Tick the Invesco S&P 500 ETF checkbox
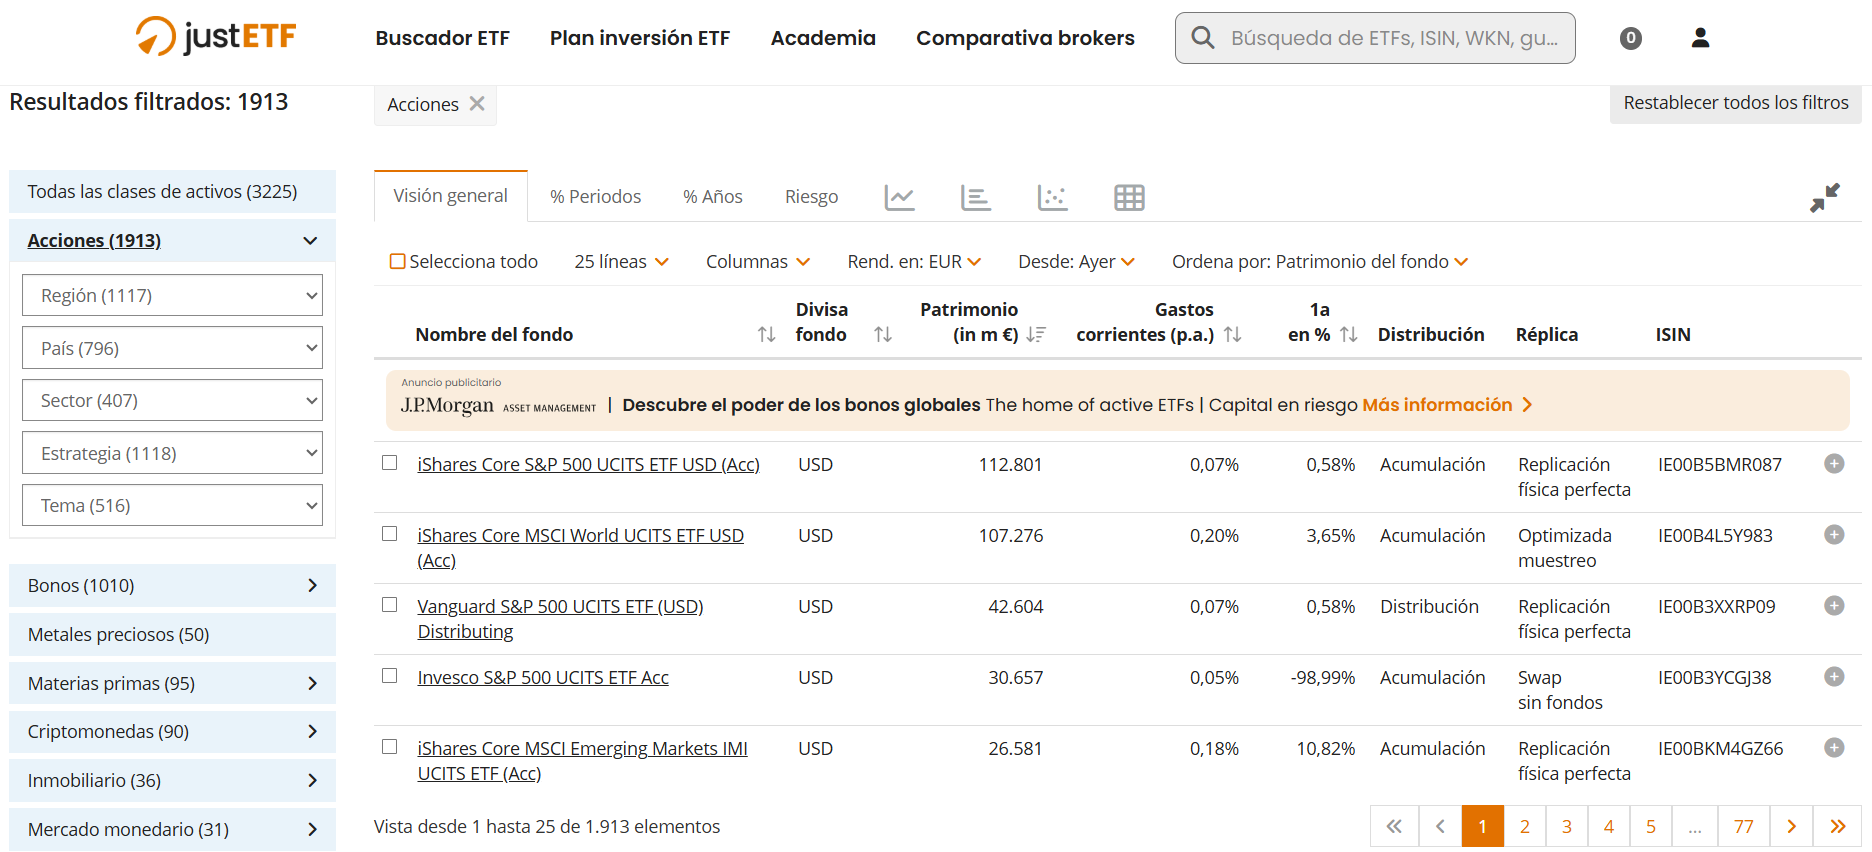Image resolution: width=1872 pixels, height=852 pixels. pos(390,676)
